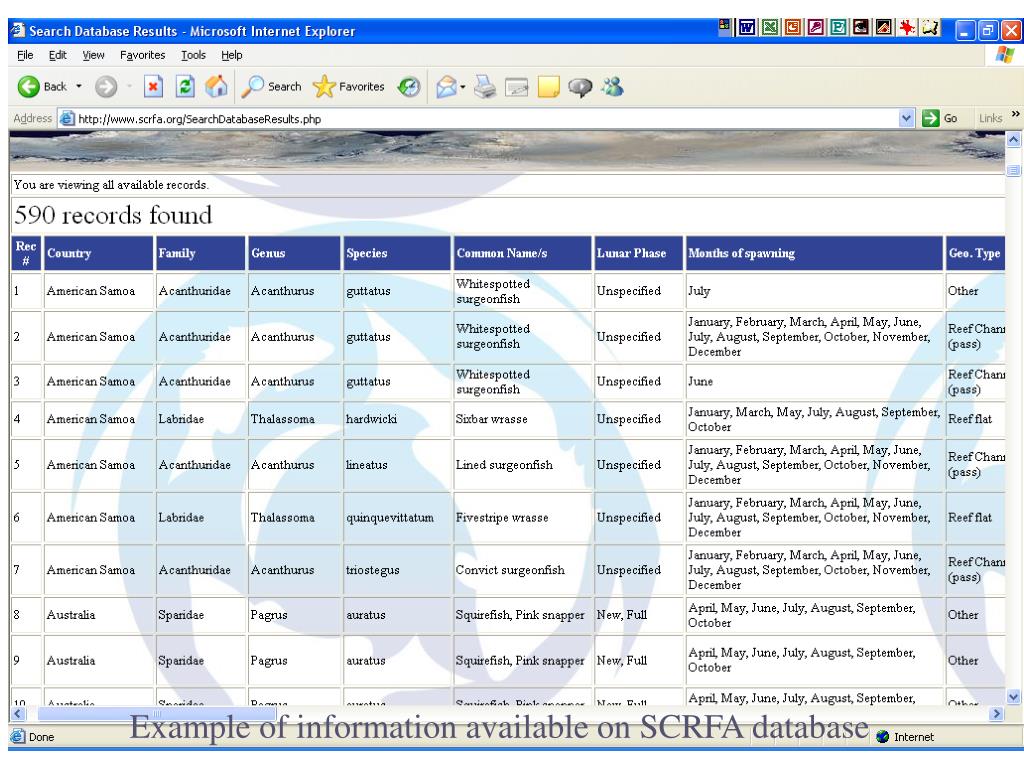Open the Help menu

232,55
